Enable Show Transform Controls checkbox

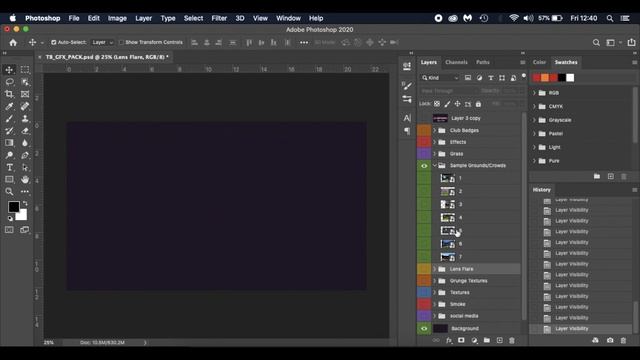pos(121,42)
